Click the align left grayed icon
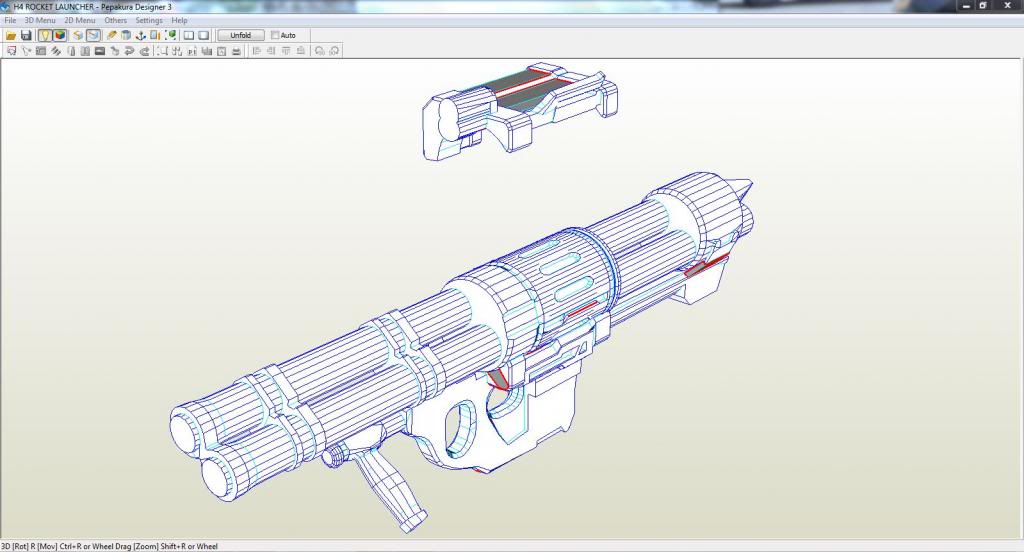This screenshot has height=552, width=1024. [x=257, y=51]
